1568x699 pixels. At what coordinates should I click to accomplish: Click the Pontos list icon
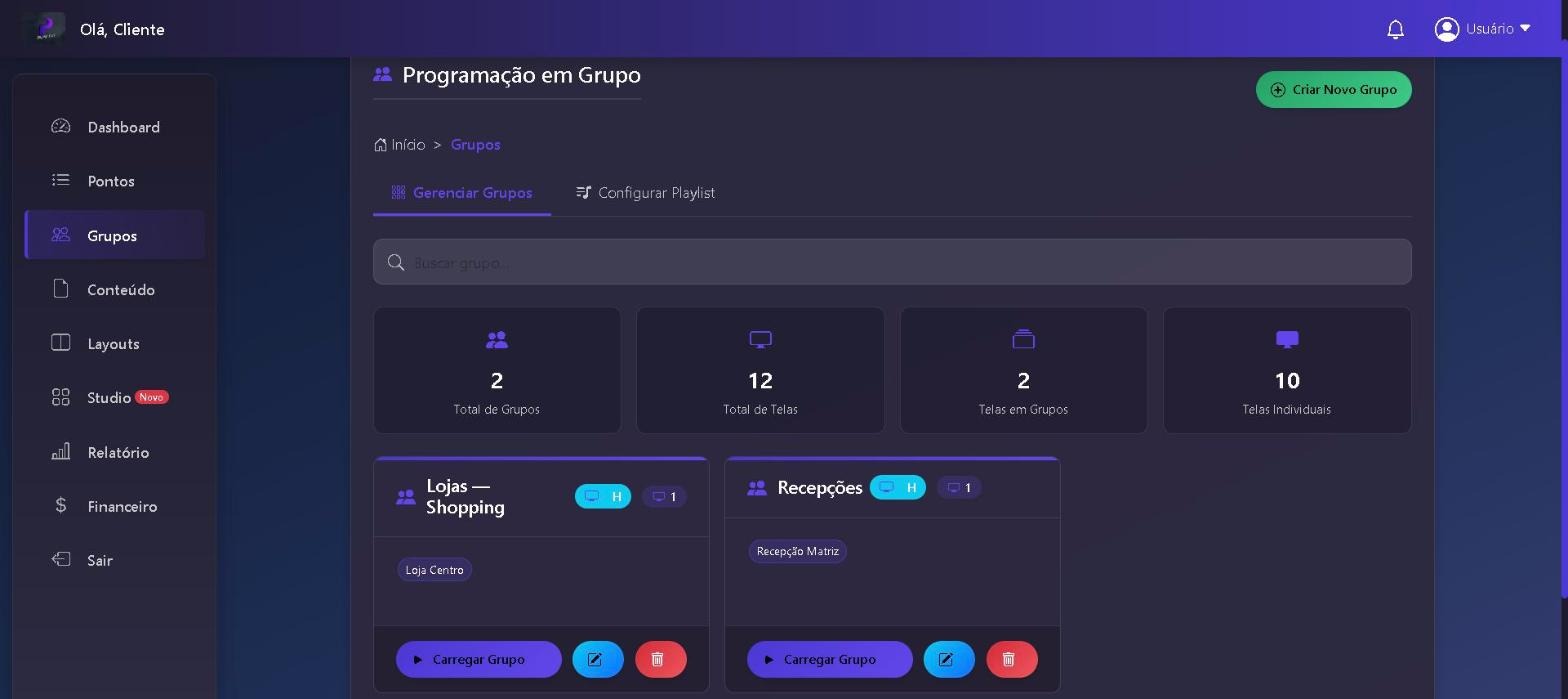click(61, 180)
